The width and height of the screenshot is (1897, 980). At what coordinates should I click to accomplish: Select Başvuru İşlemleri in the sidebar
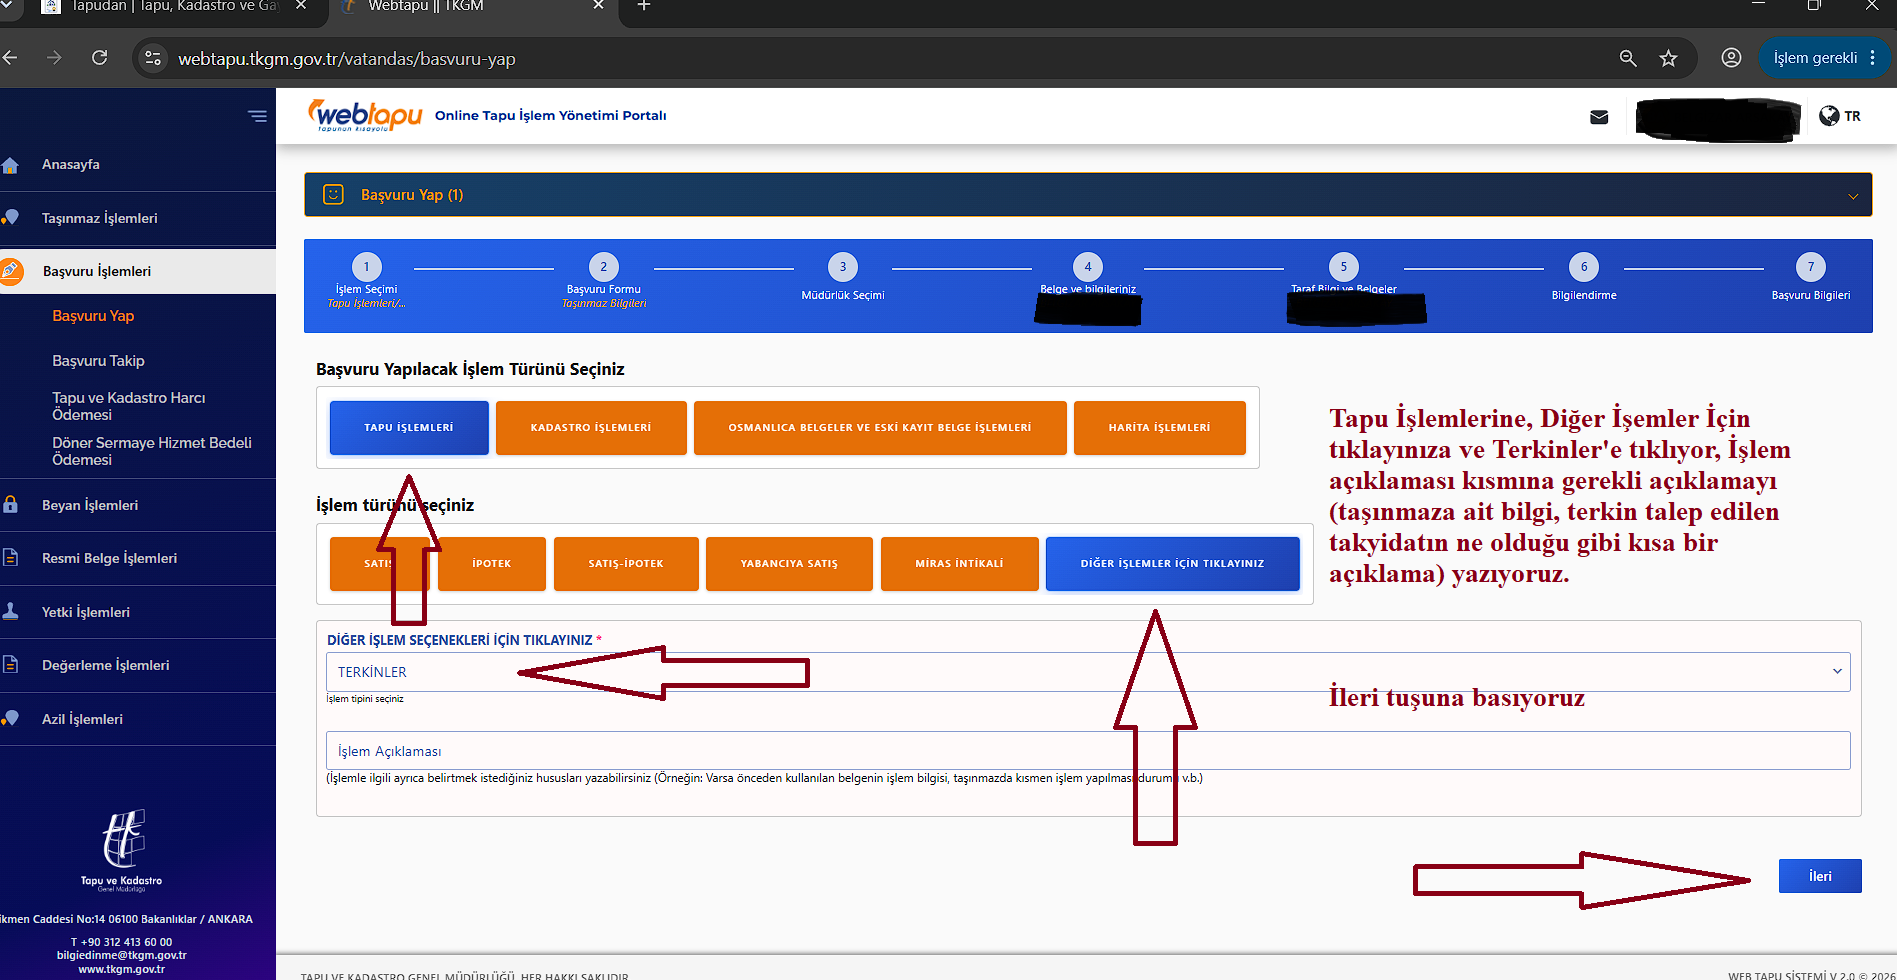click(138, 271)
